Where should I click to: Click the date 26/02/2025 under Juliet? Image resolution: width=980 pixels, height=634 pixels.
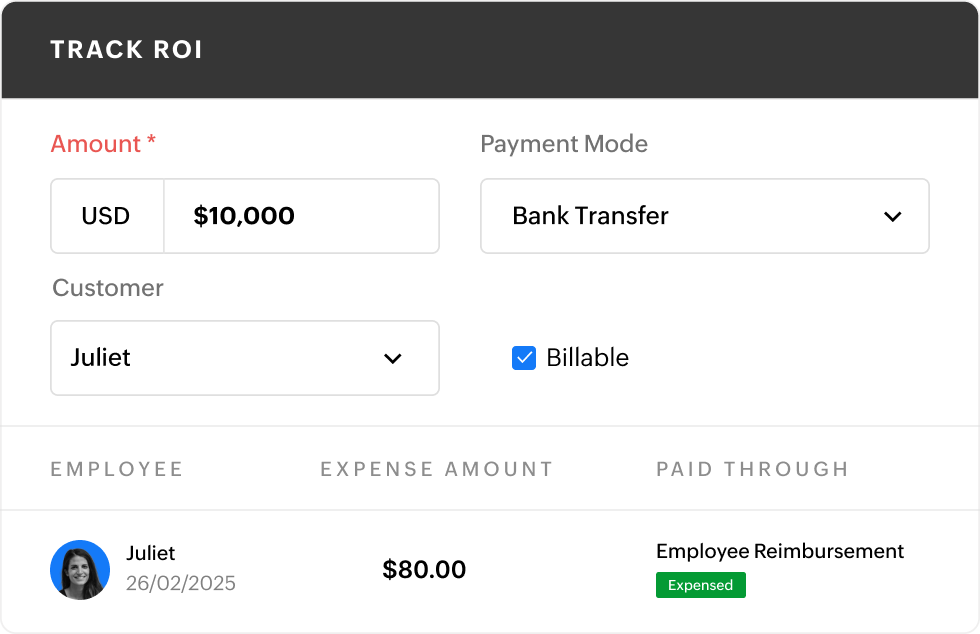coord(180,583)
